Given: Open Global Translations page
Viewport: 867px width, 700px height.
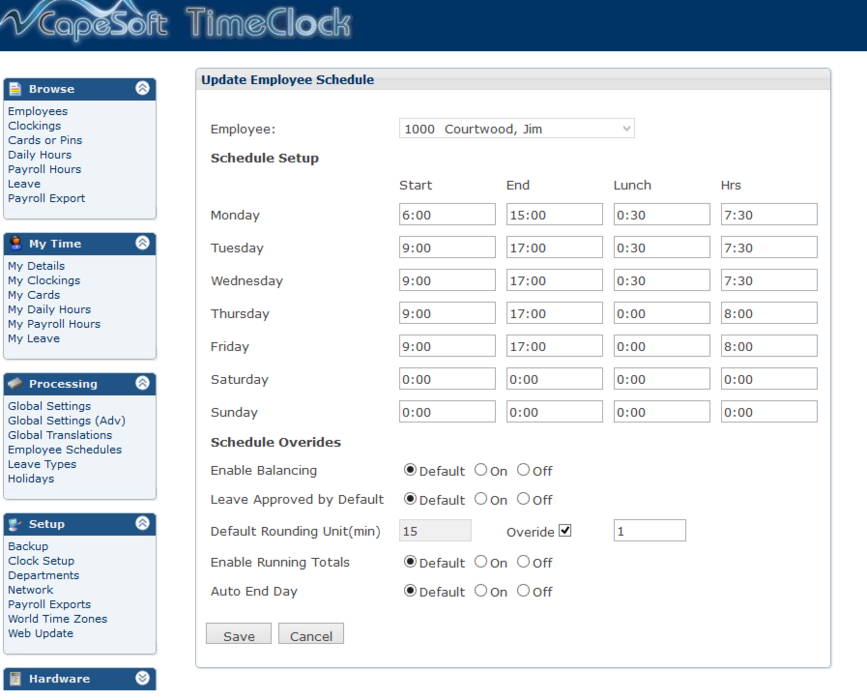Looking at the screenshot, I should (60, 435).
